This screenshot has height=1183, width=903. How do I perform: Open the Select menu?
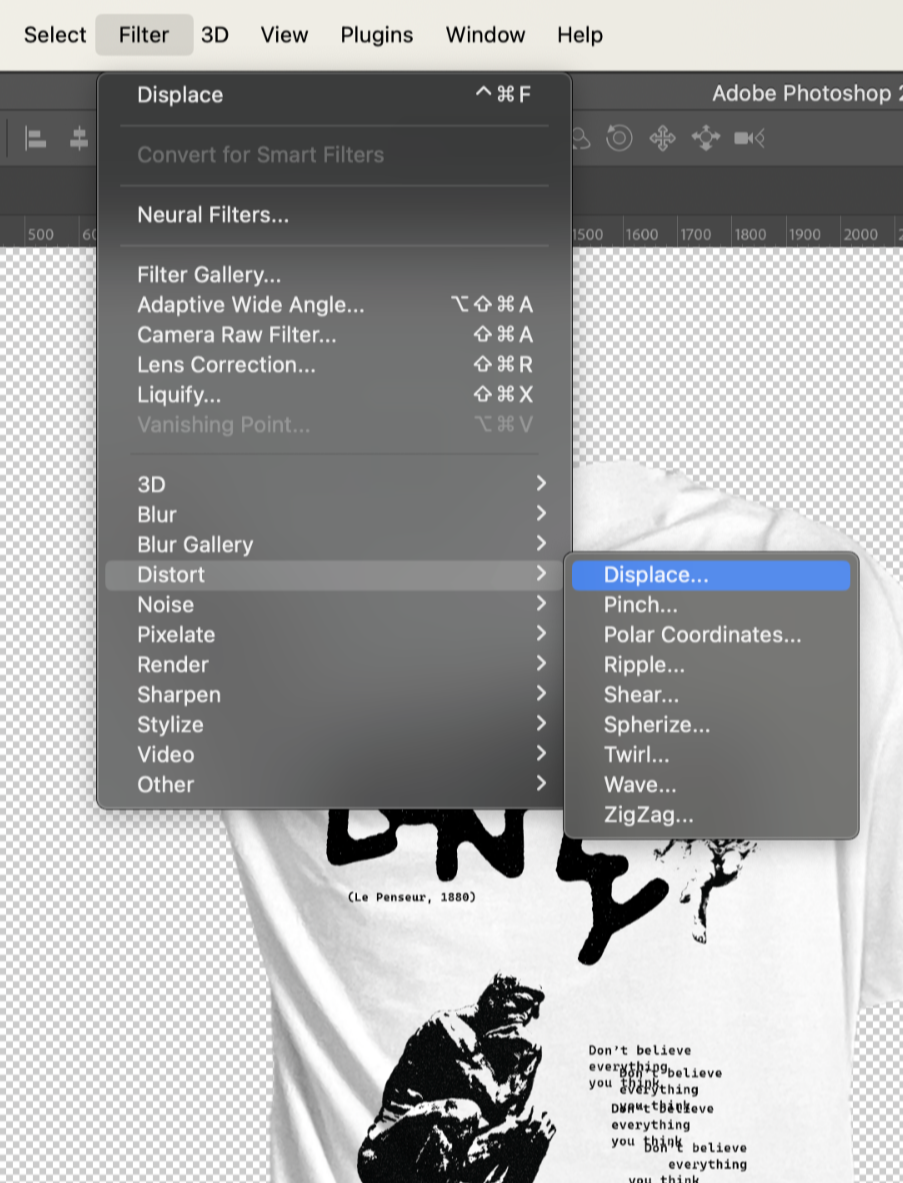point(55,35)
